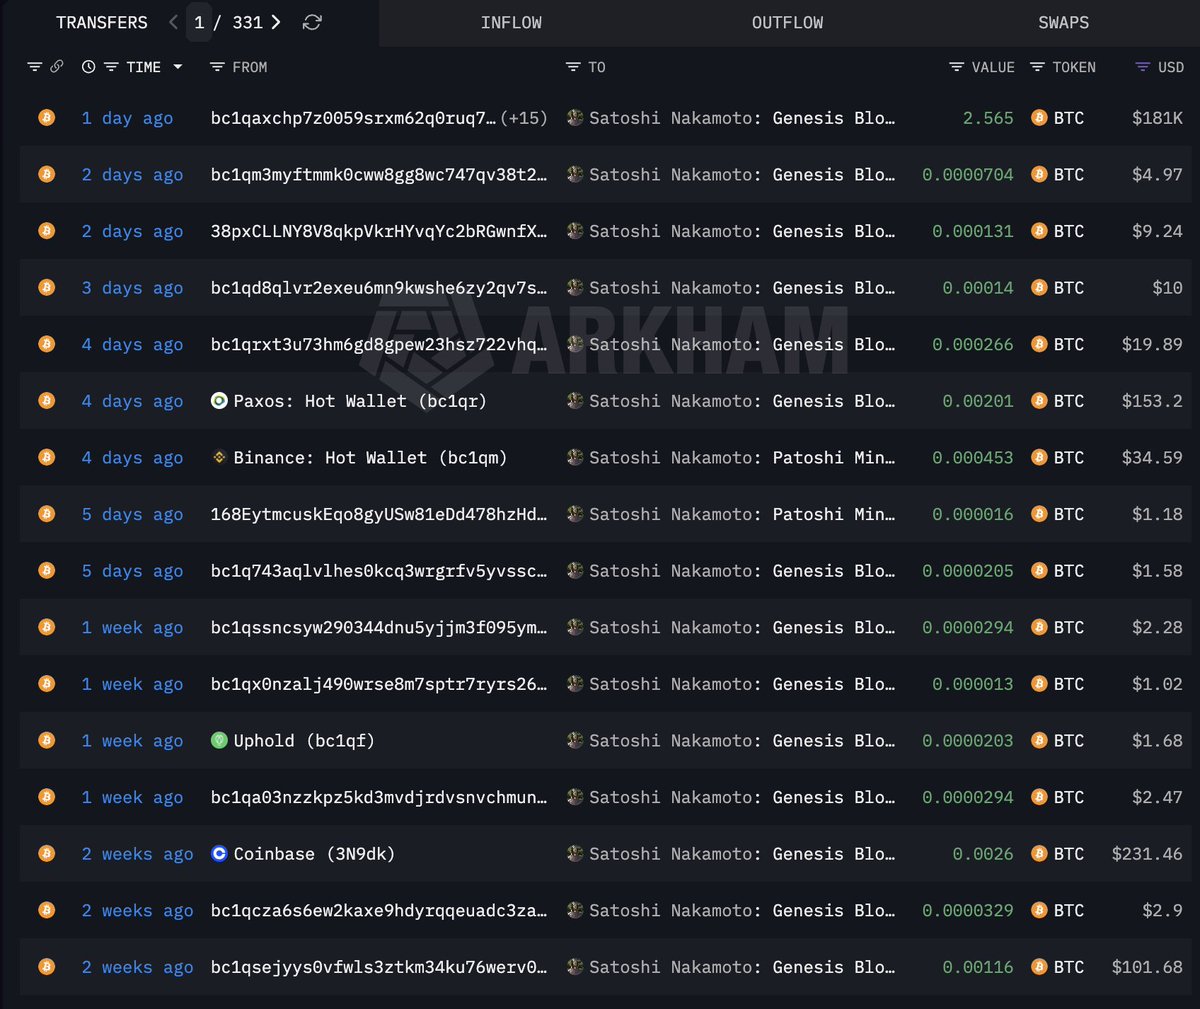The width and height of the screenshot is (1200, 1009).
Task: Click the USD amount $19.89
Action: 1152,345
